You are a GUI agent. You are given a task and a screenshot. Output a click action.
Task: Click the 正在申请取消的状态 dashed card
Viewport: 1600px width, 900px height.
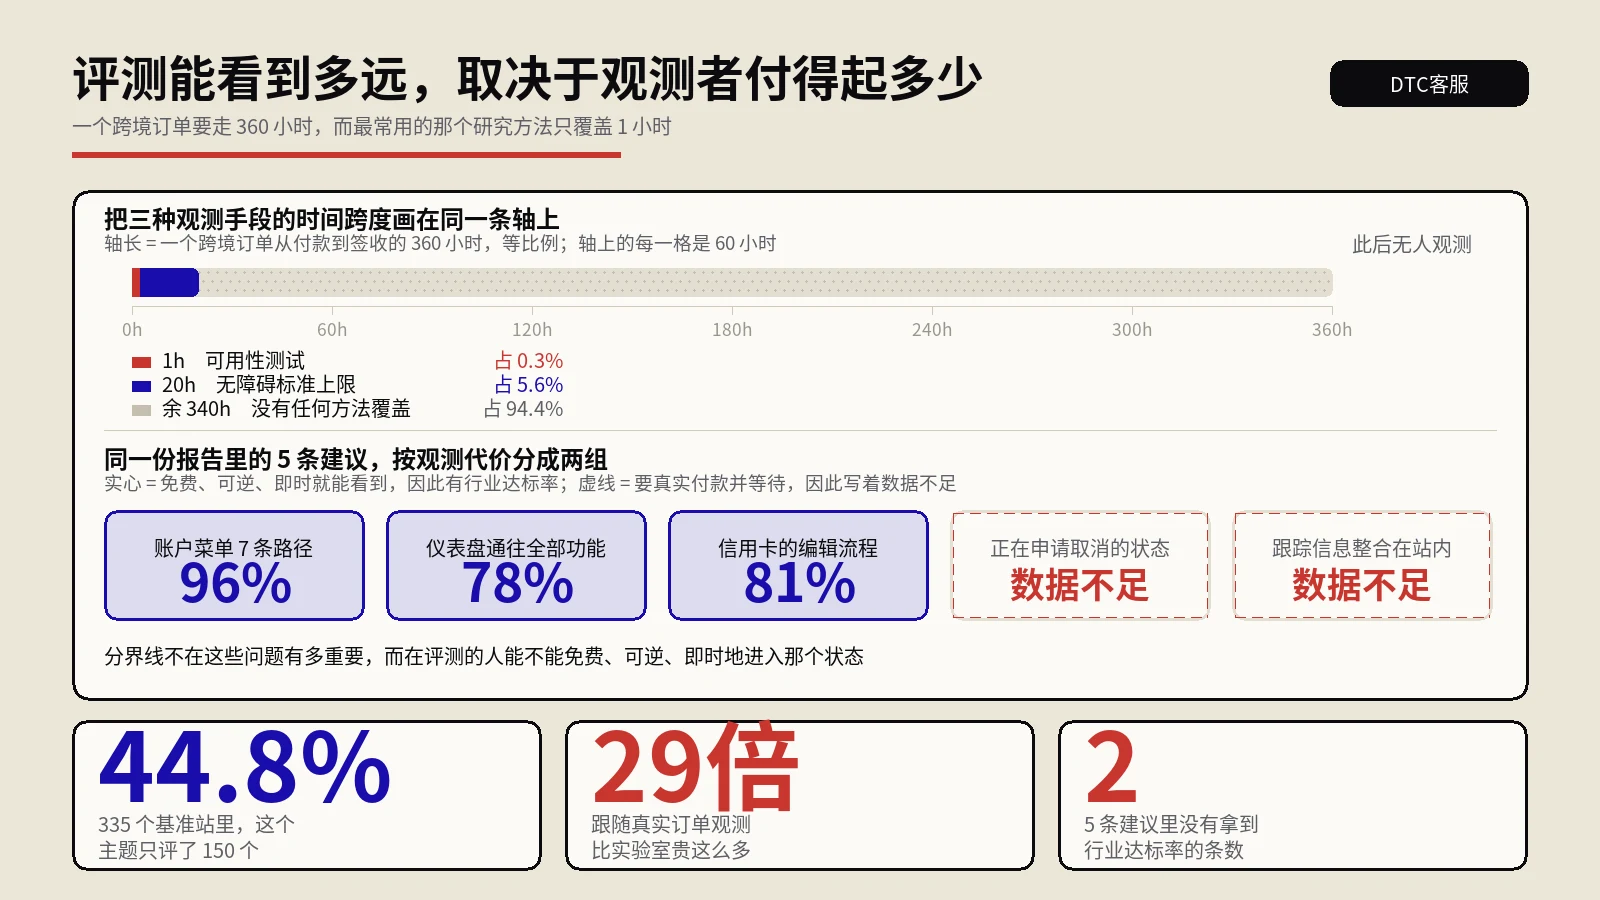click(x=1080, y=565)
